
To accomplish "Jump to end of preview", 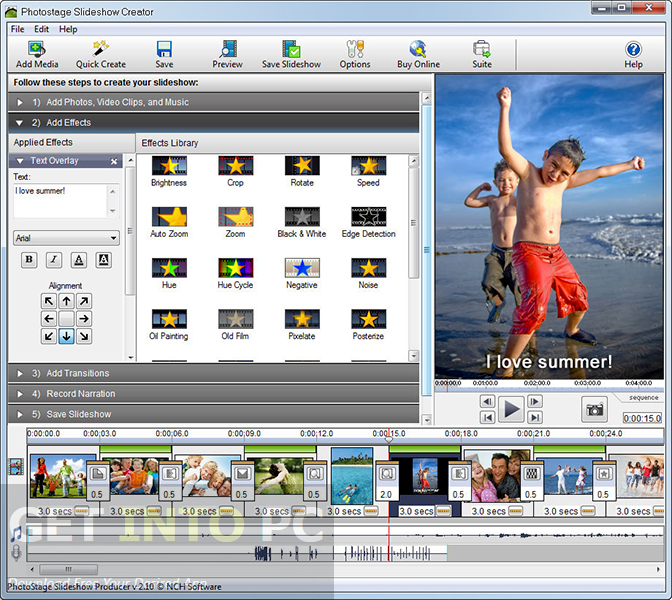I will point(535,417).
